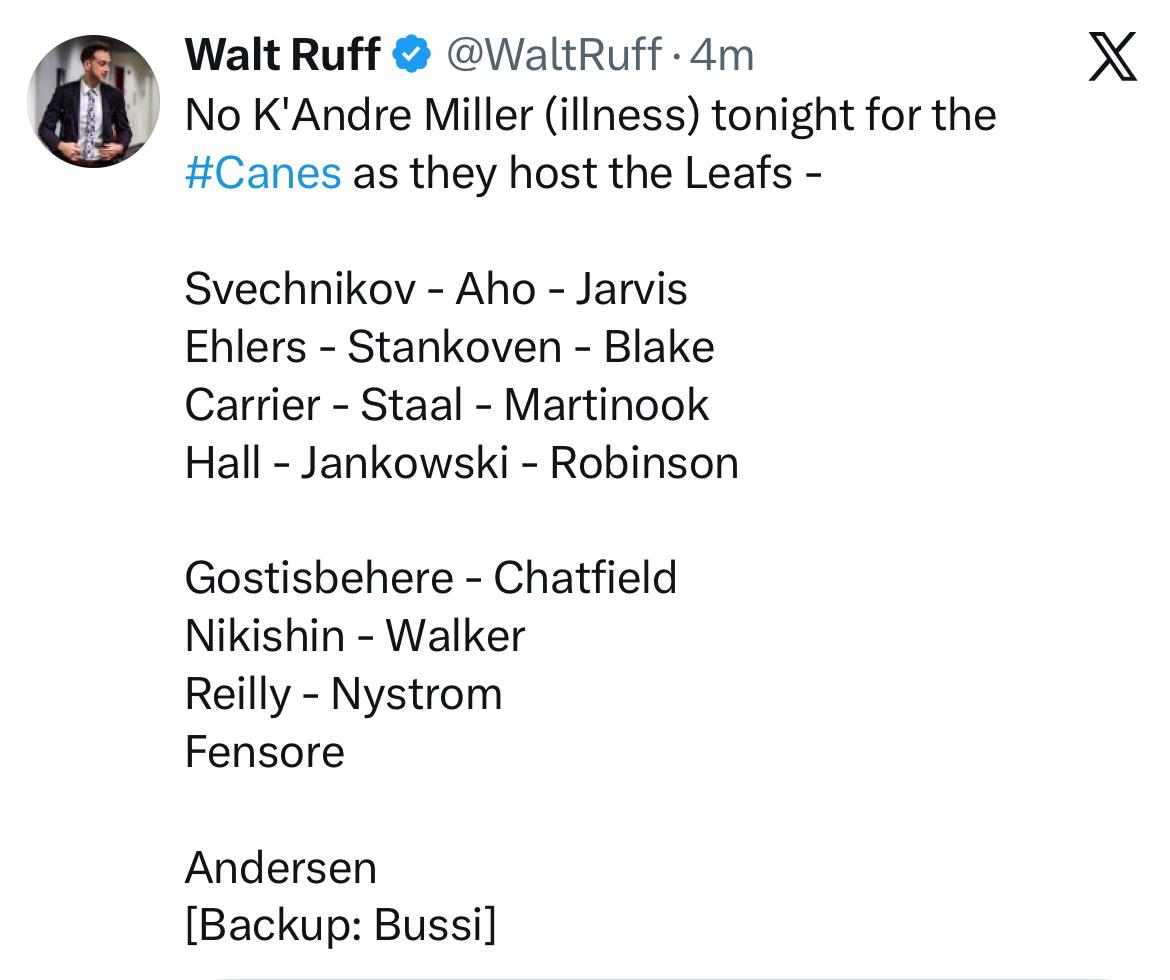Open Walt Ruff's profile picture
This screenshot has height=980, width=1170.
(x=93, y=101)
